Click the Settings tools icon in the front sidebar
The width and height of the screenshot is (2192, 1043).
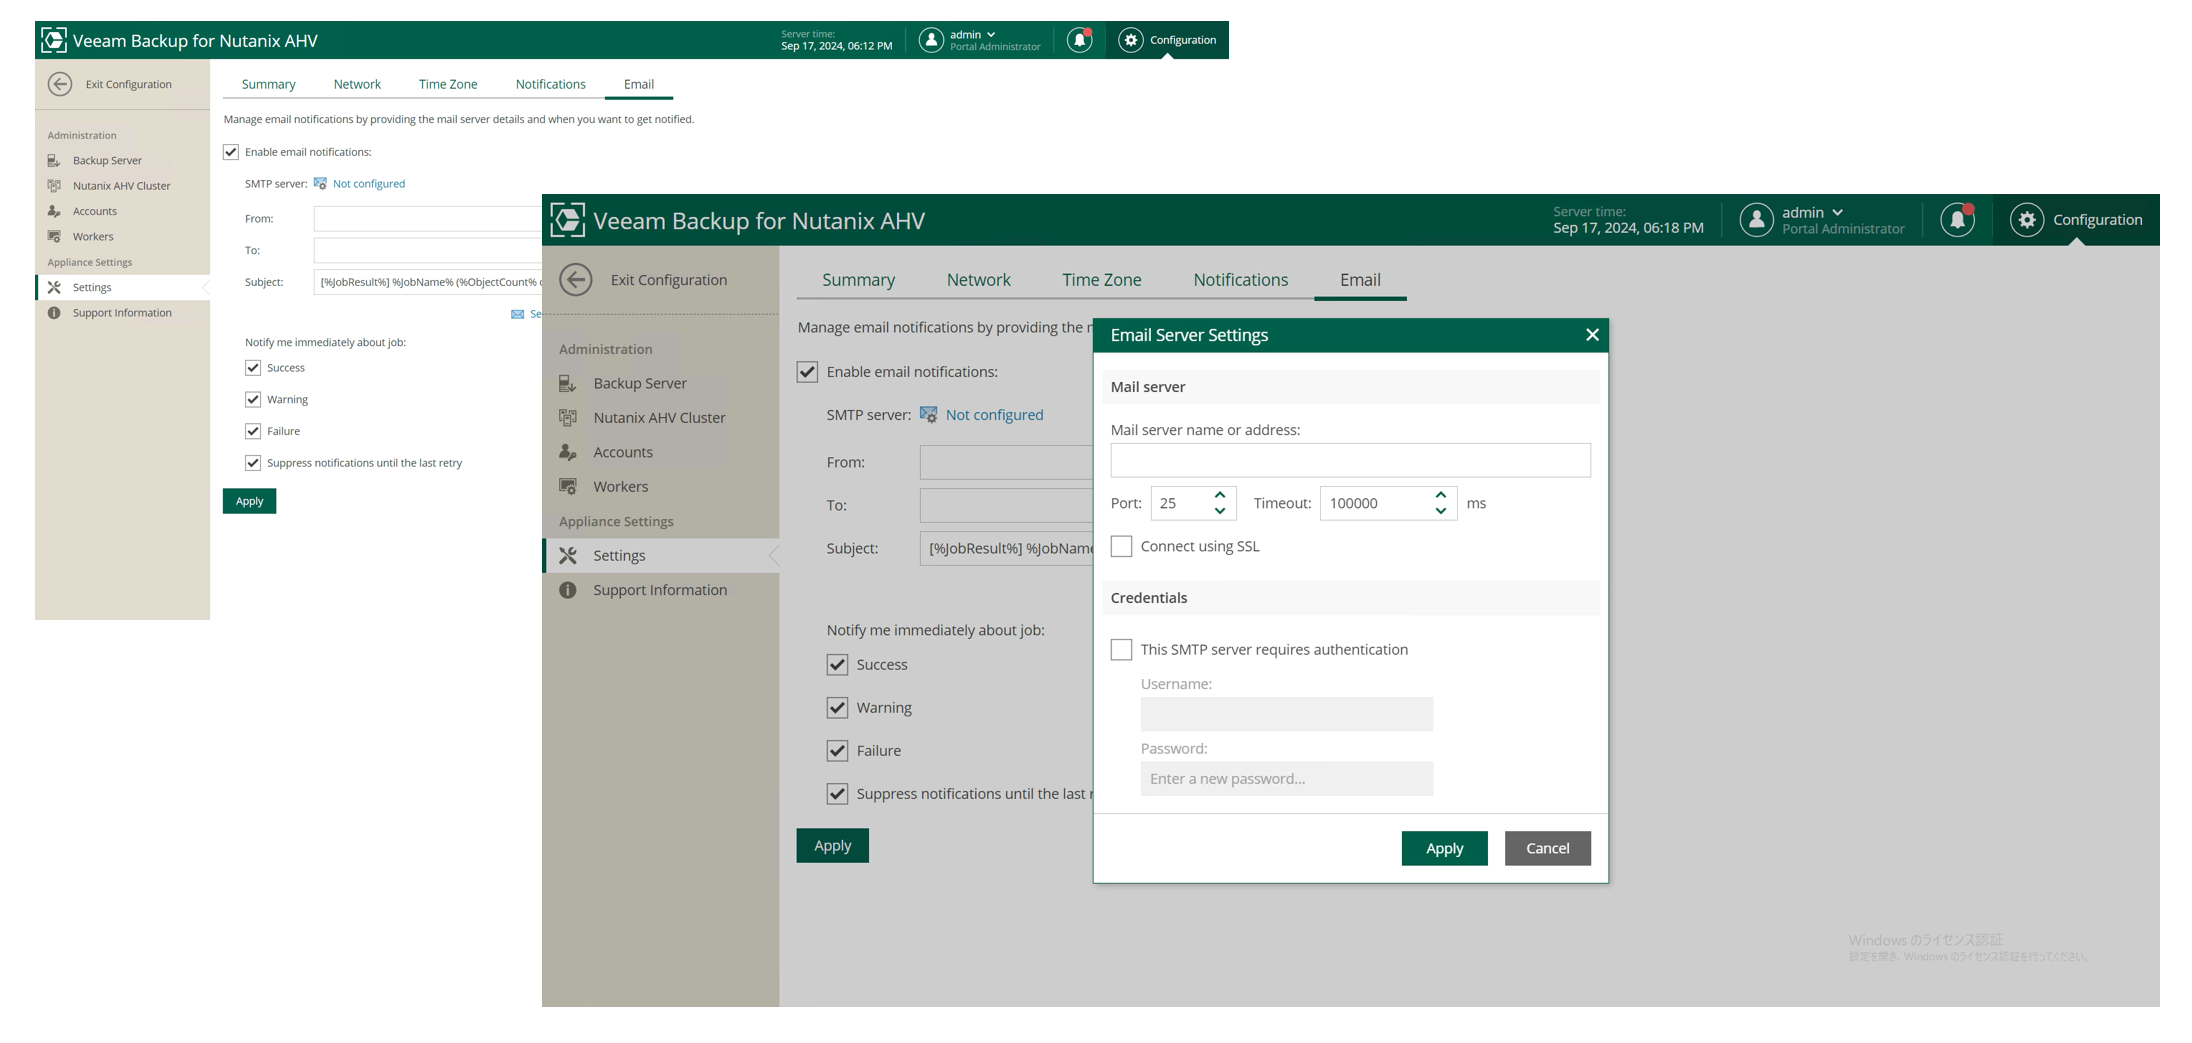click(568, 556)
